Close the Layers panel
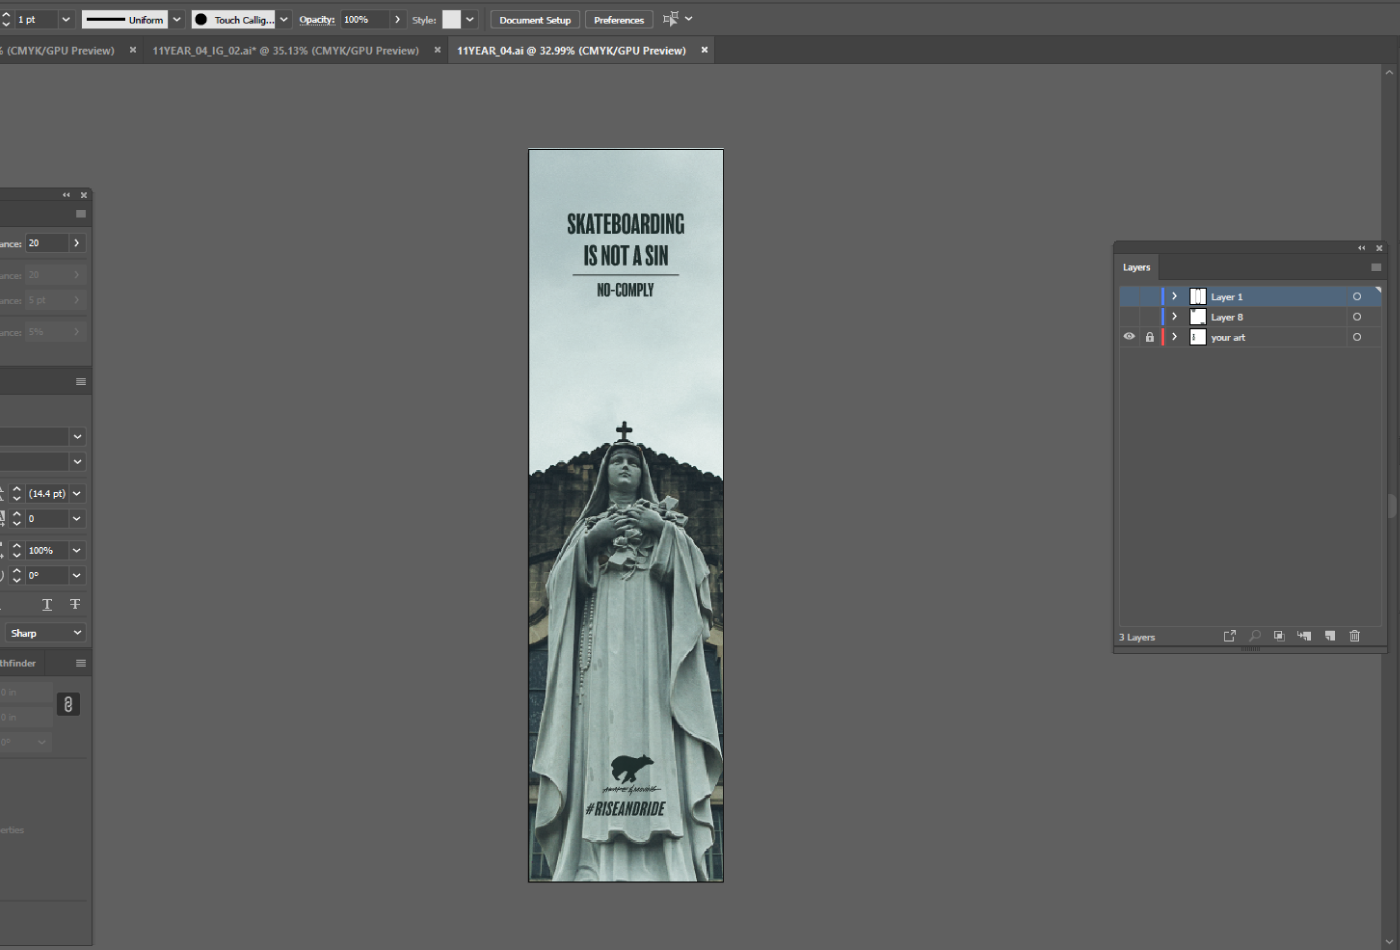Viewport: 1400px width, 950px height. (x=1379, y=248)
